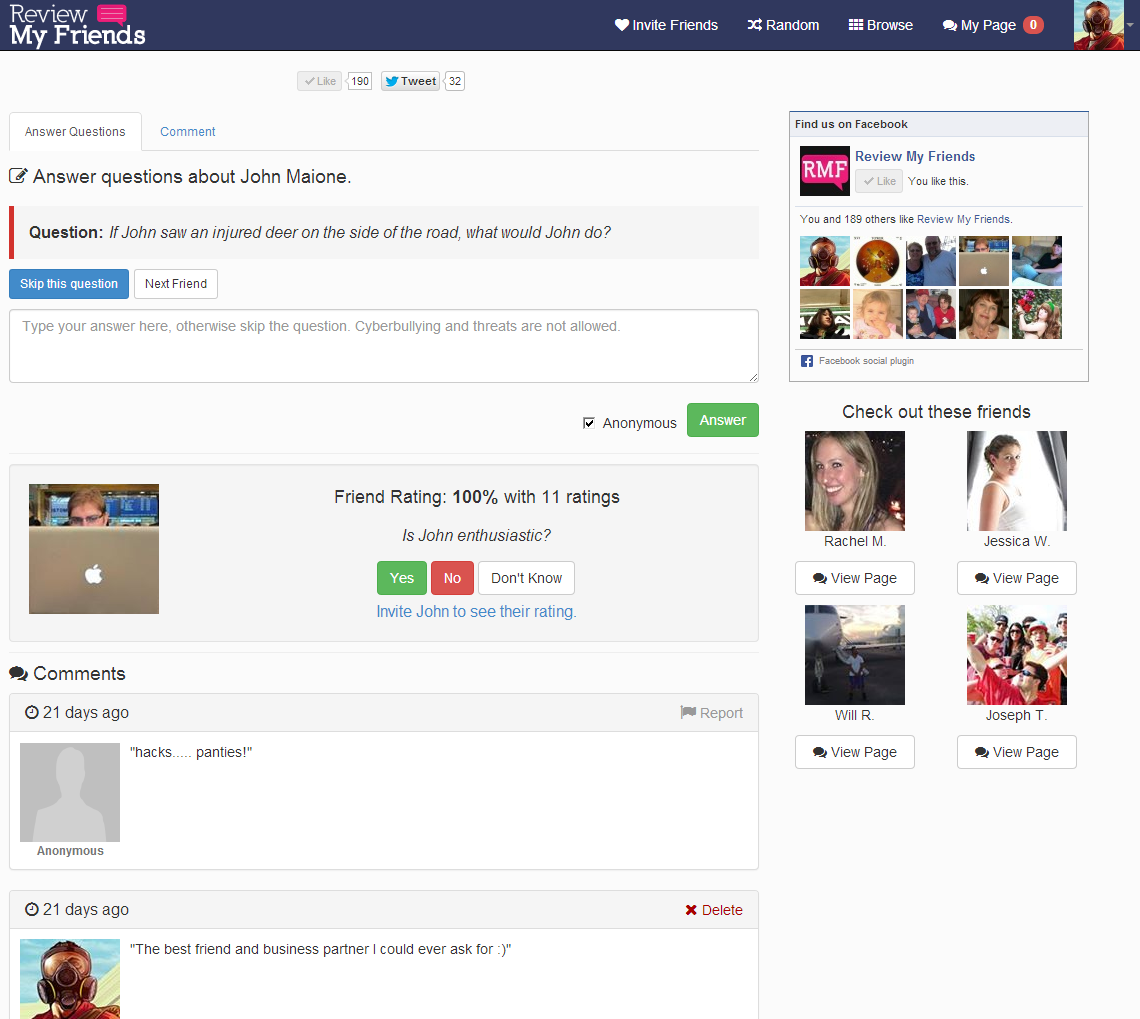Vote Yes on enthusiastic question

pos(401,578)
